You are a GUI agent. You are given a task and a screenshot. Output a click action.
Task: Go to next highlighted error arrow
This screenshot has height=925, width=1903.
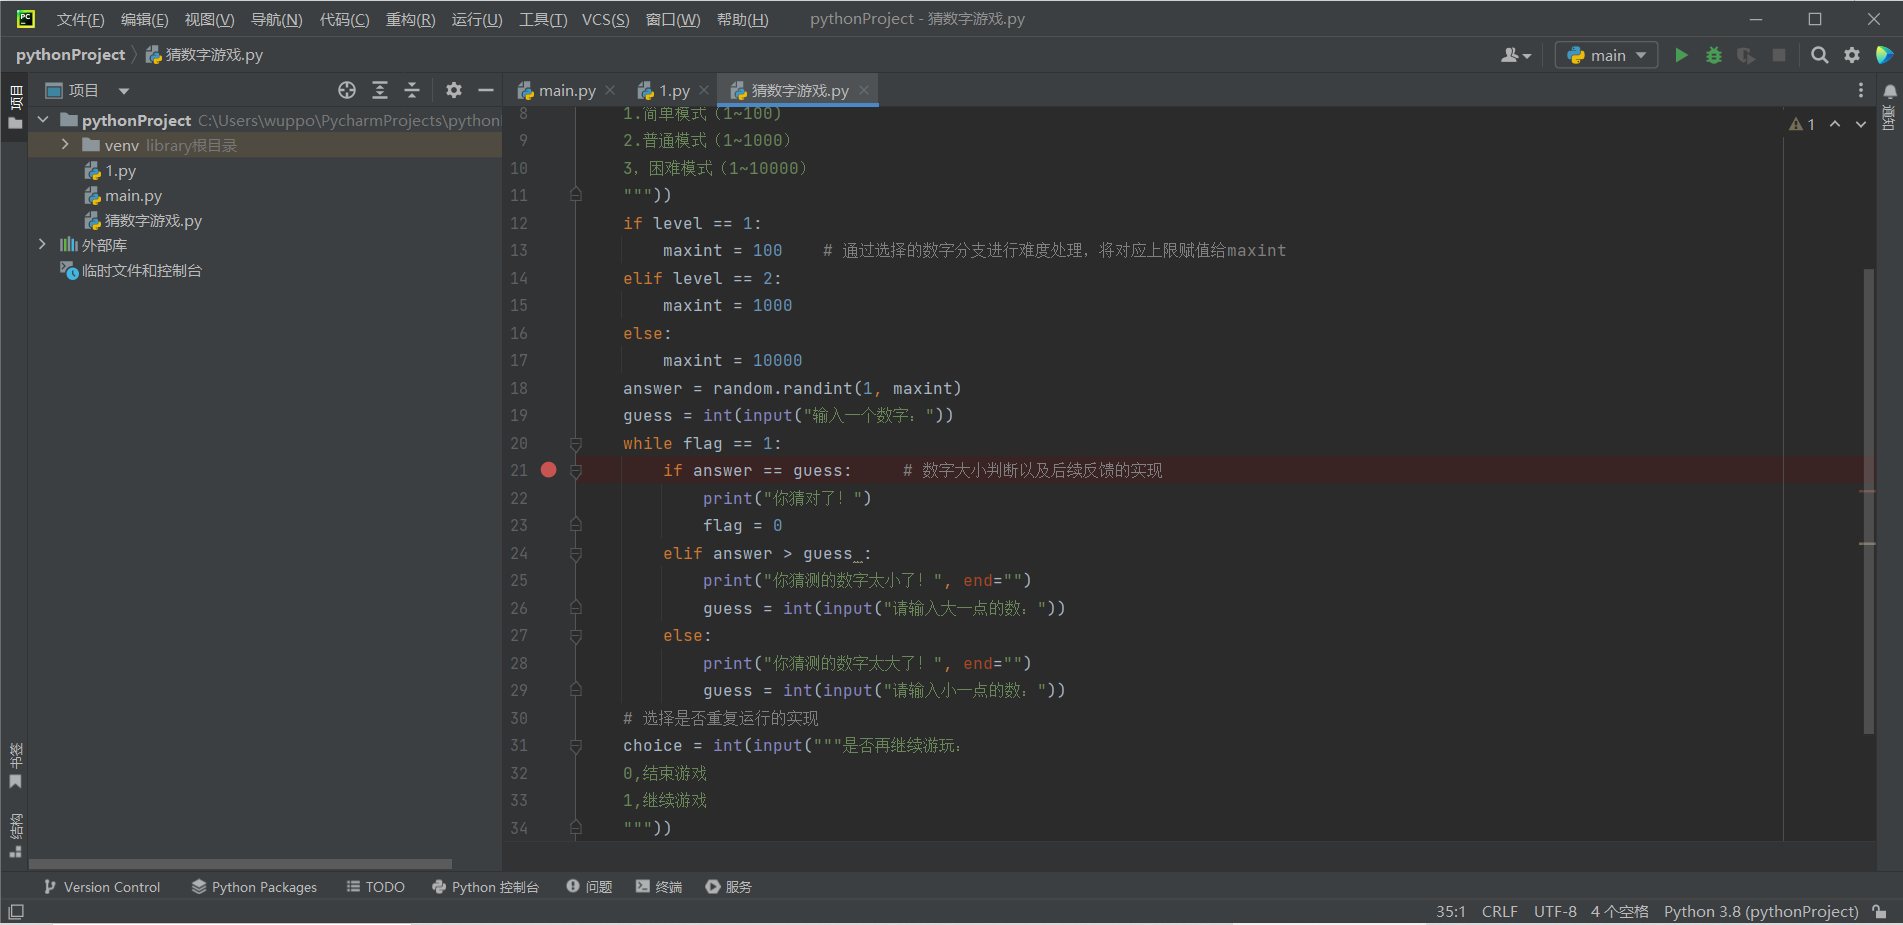point(1861,124)
